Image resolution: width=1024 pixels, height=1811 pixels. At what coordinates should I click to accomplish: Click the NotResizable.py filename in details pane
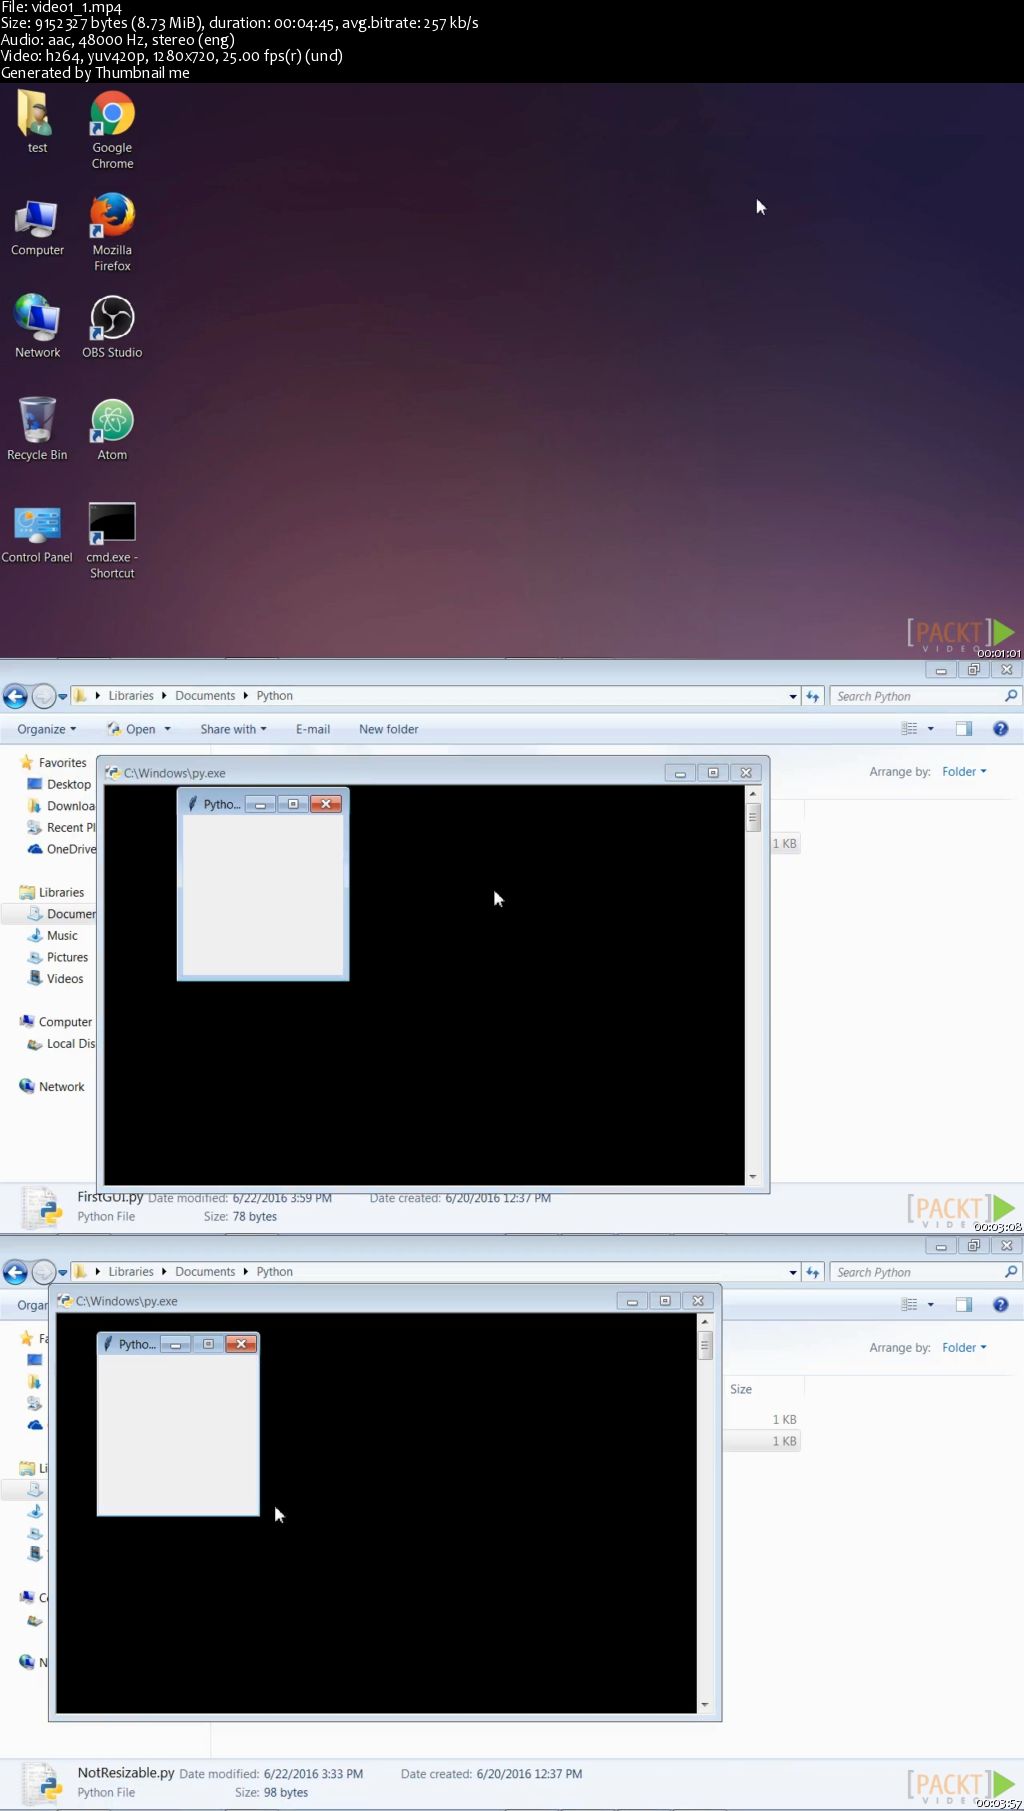(x=126, y=1773)
